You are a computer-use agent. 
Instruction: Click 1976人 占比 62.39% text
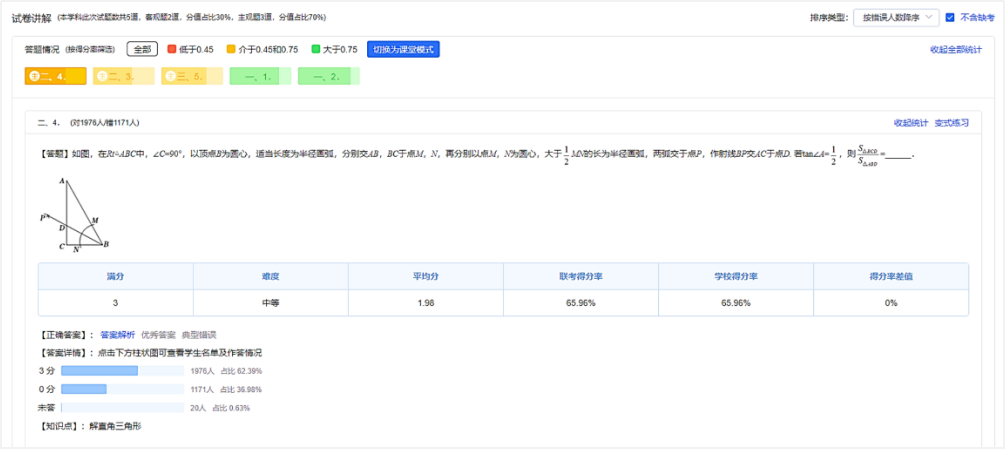(226, 371)
